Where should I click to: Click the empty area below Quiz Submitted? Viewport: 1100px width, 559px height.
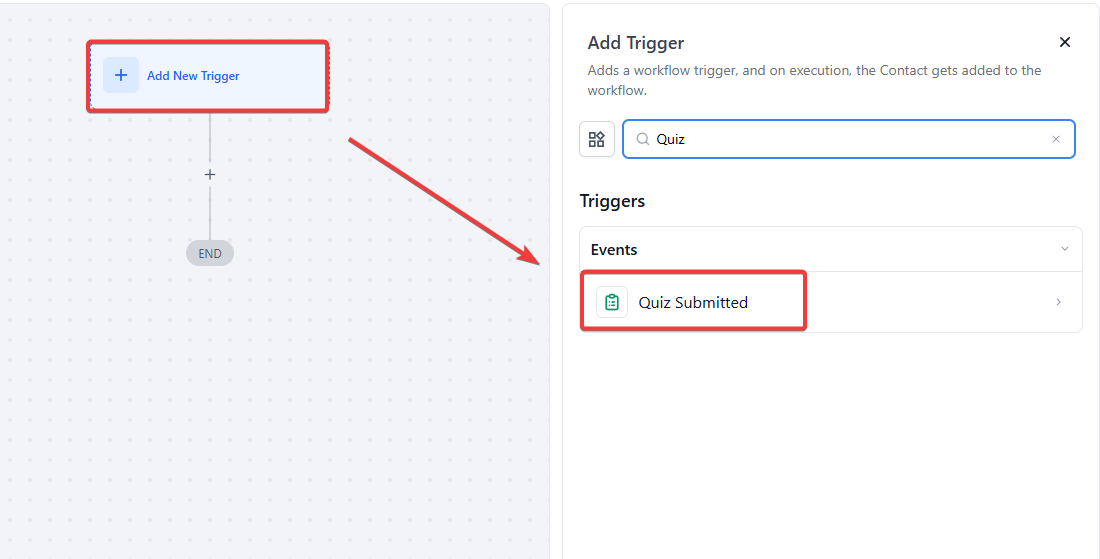point(830,440)
